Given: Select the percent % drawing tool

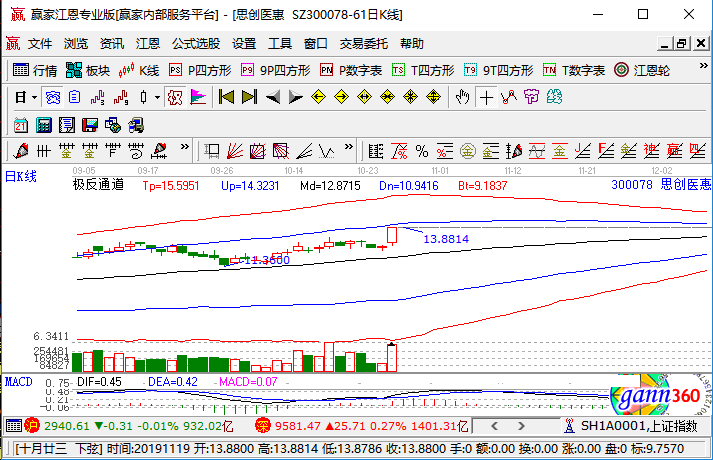Looking at the screenshot, I should pos(422,151).
